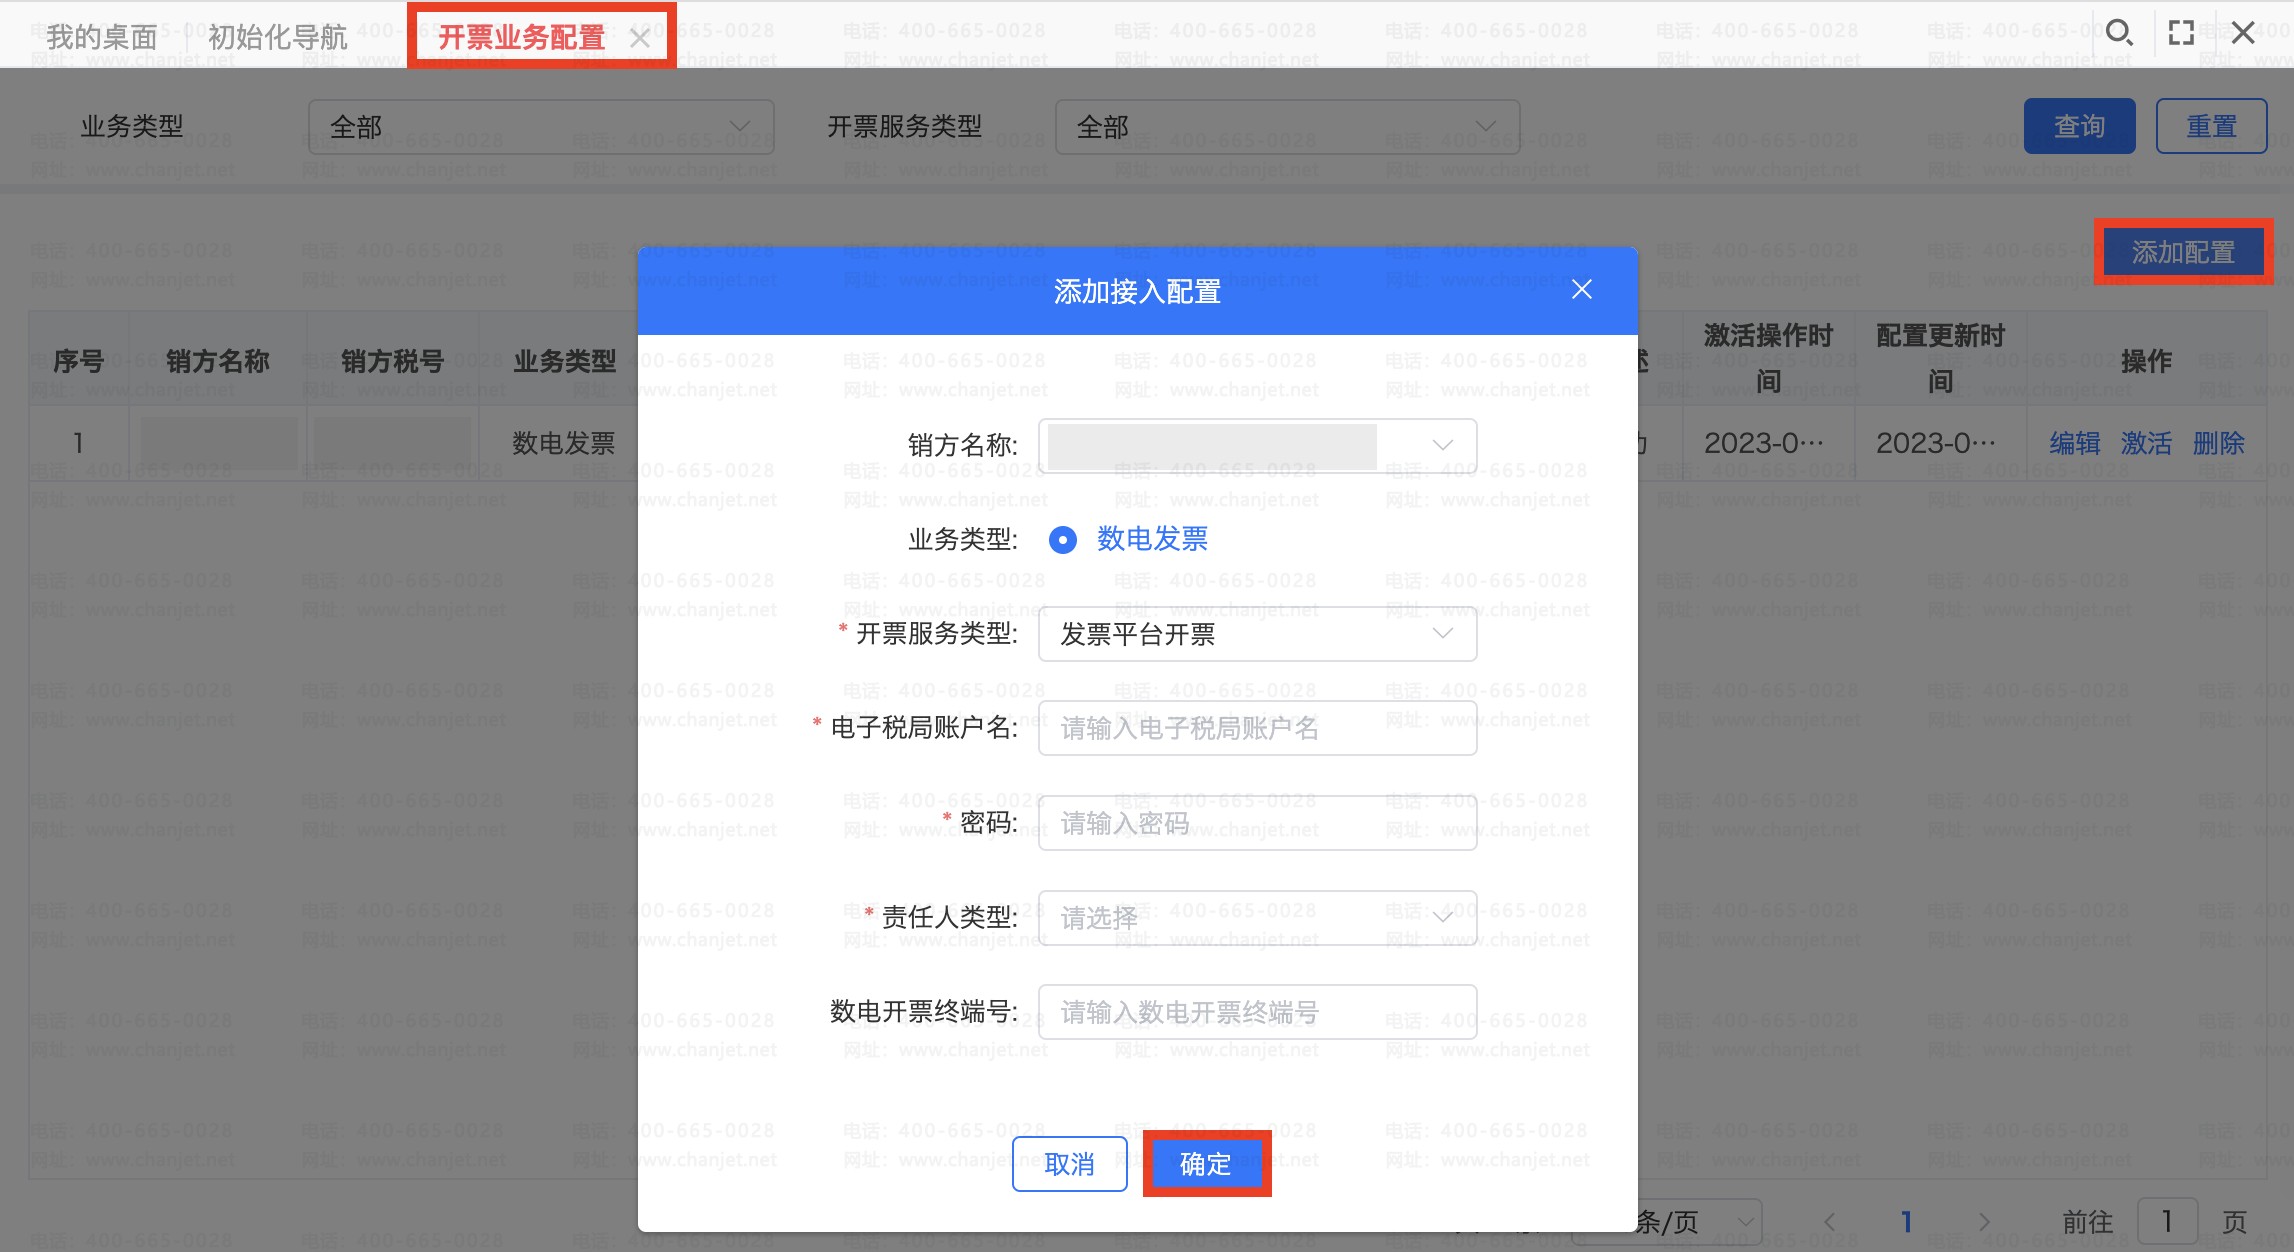
Task: Open the 业务类型 filter dropdown
Action: 541,127
